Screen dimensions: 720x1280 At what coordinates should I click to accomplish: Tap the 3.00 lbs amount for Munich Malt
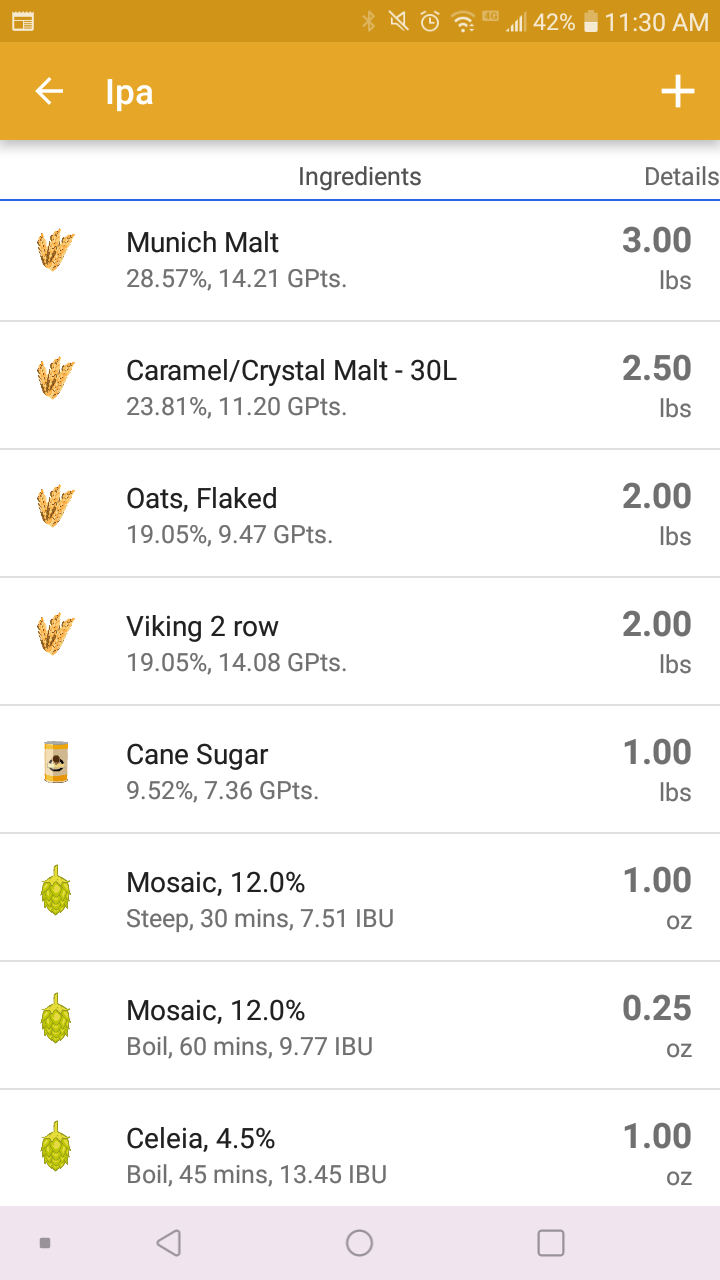(657, 258)
